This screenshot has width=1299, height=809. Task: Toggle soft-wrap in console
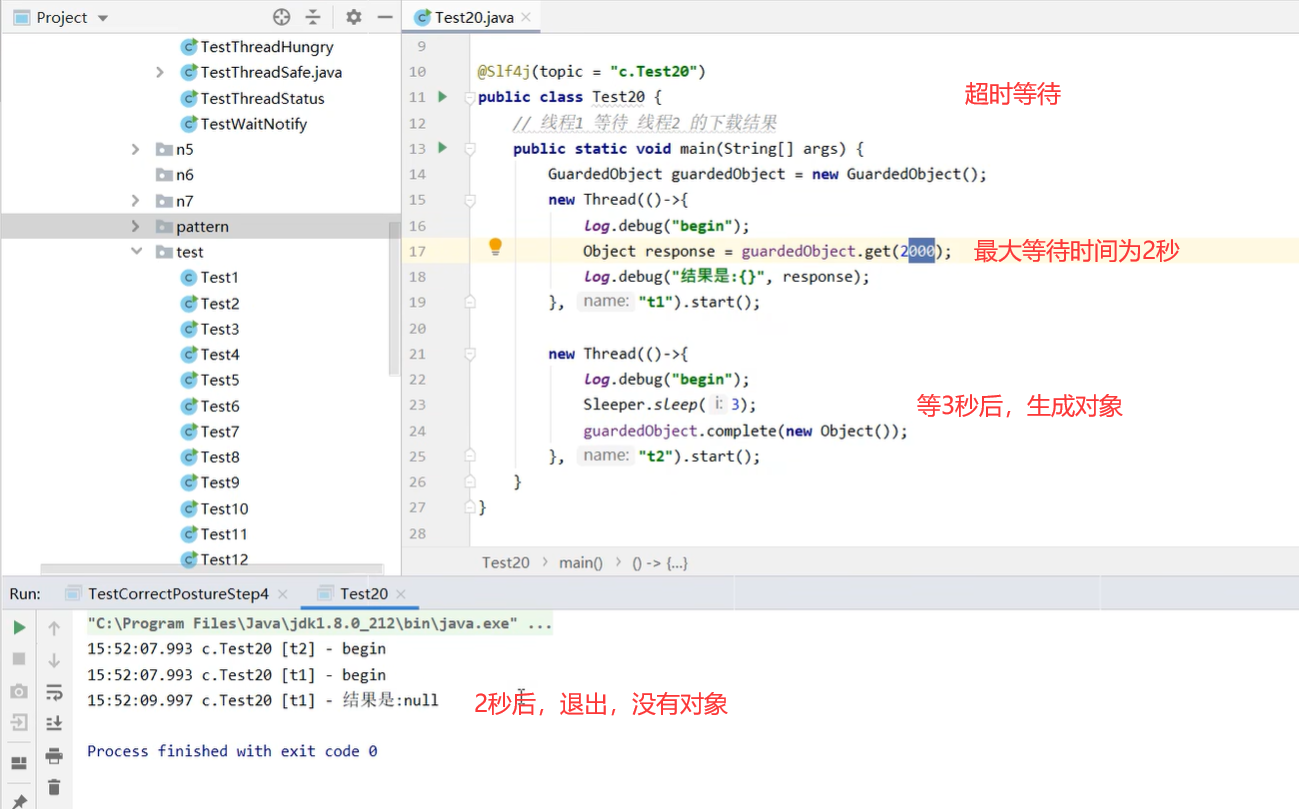click(x=54, y=691)
